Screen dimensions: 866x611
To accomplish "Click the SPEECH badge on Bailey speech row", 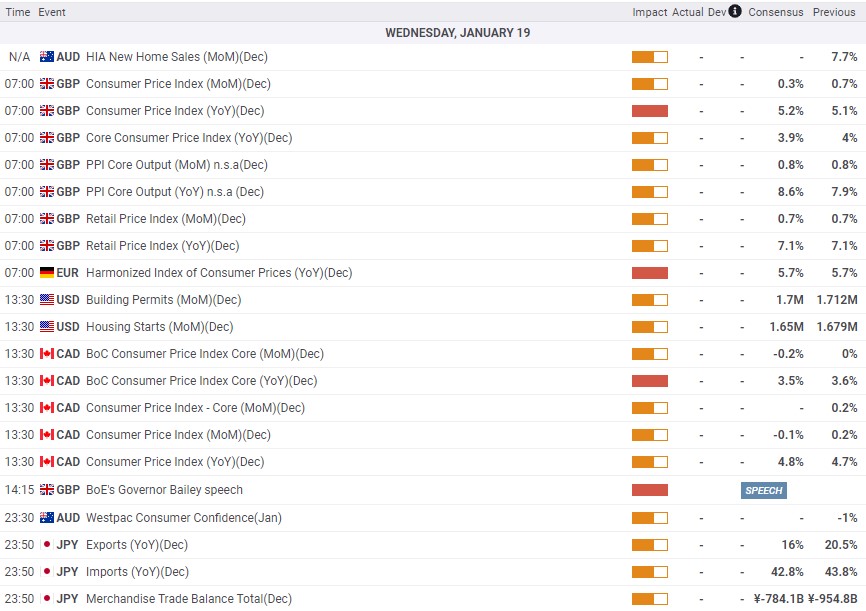I will point(763,490).
